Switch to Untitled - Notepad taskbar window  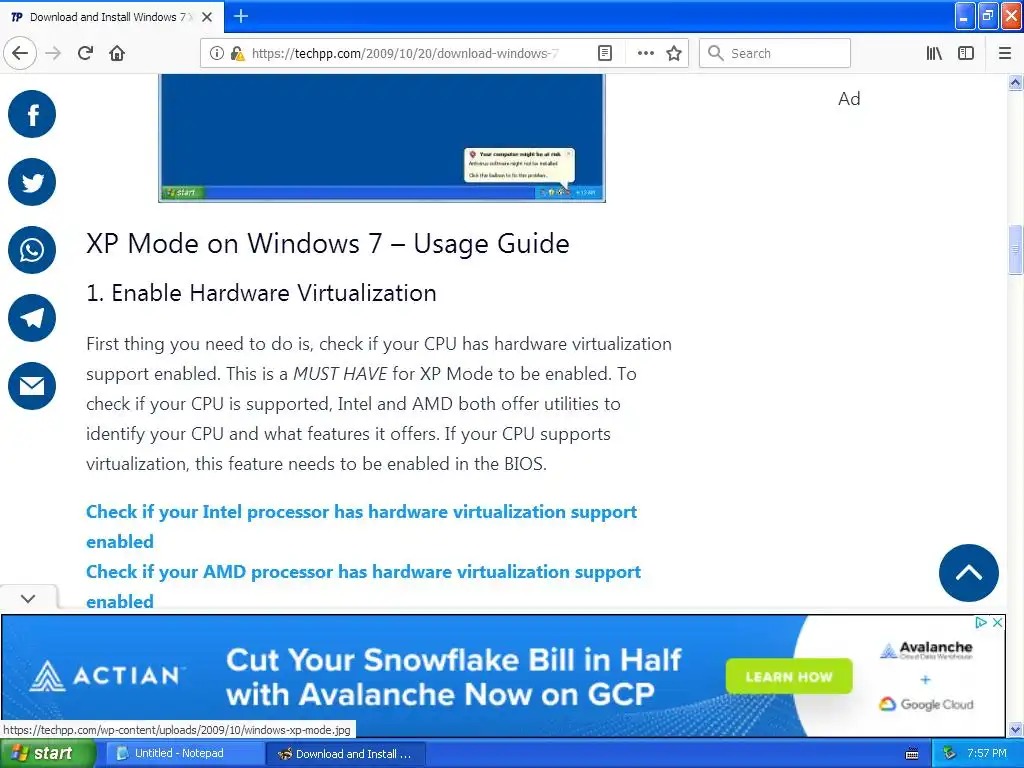tap(185, 754)
